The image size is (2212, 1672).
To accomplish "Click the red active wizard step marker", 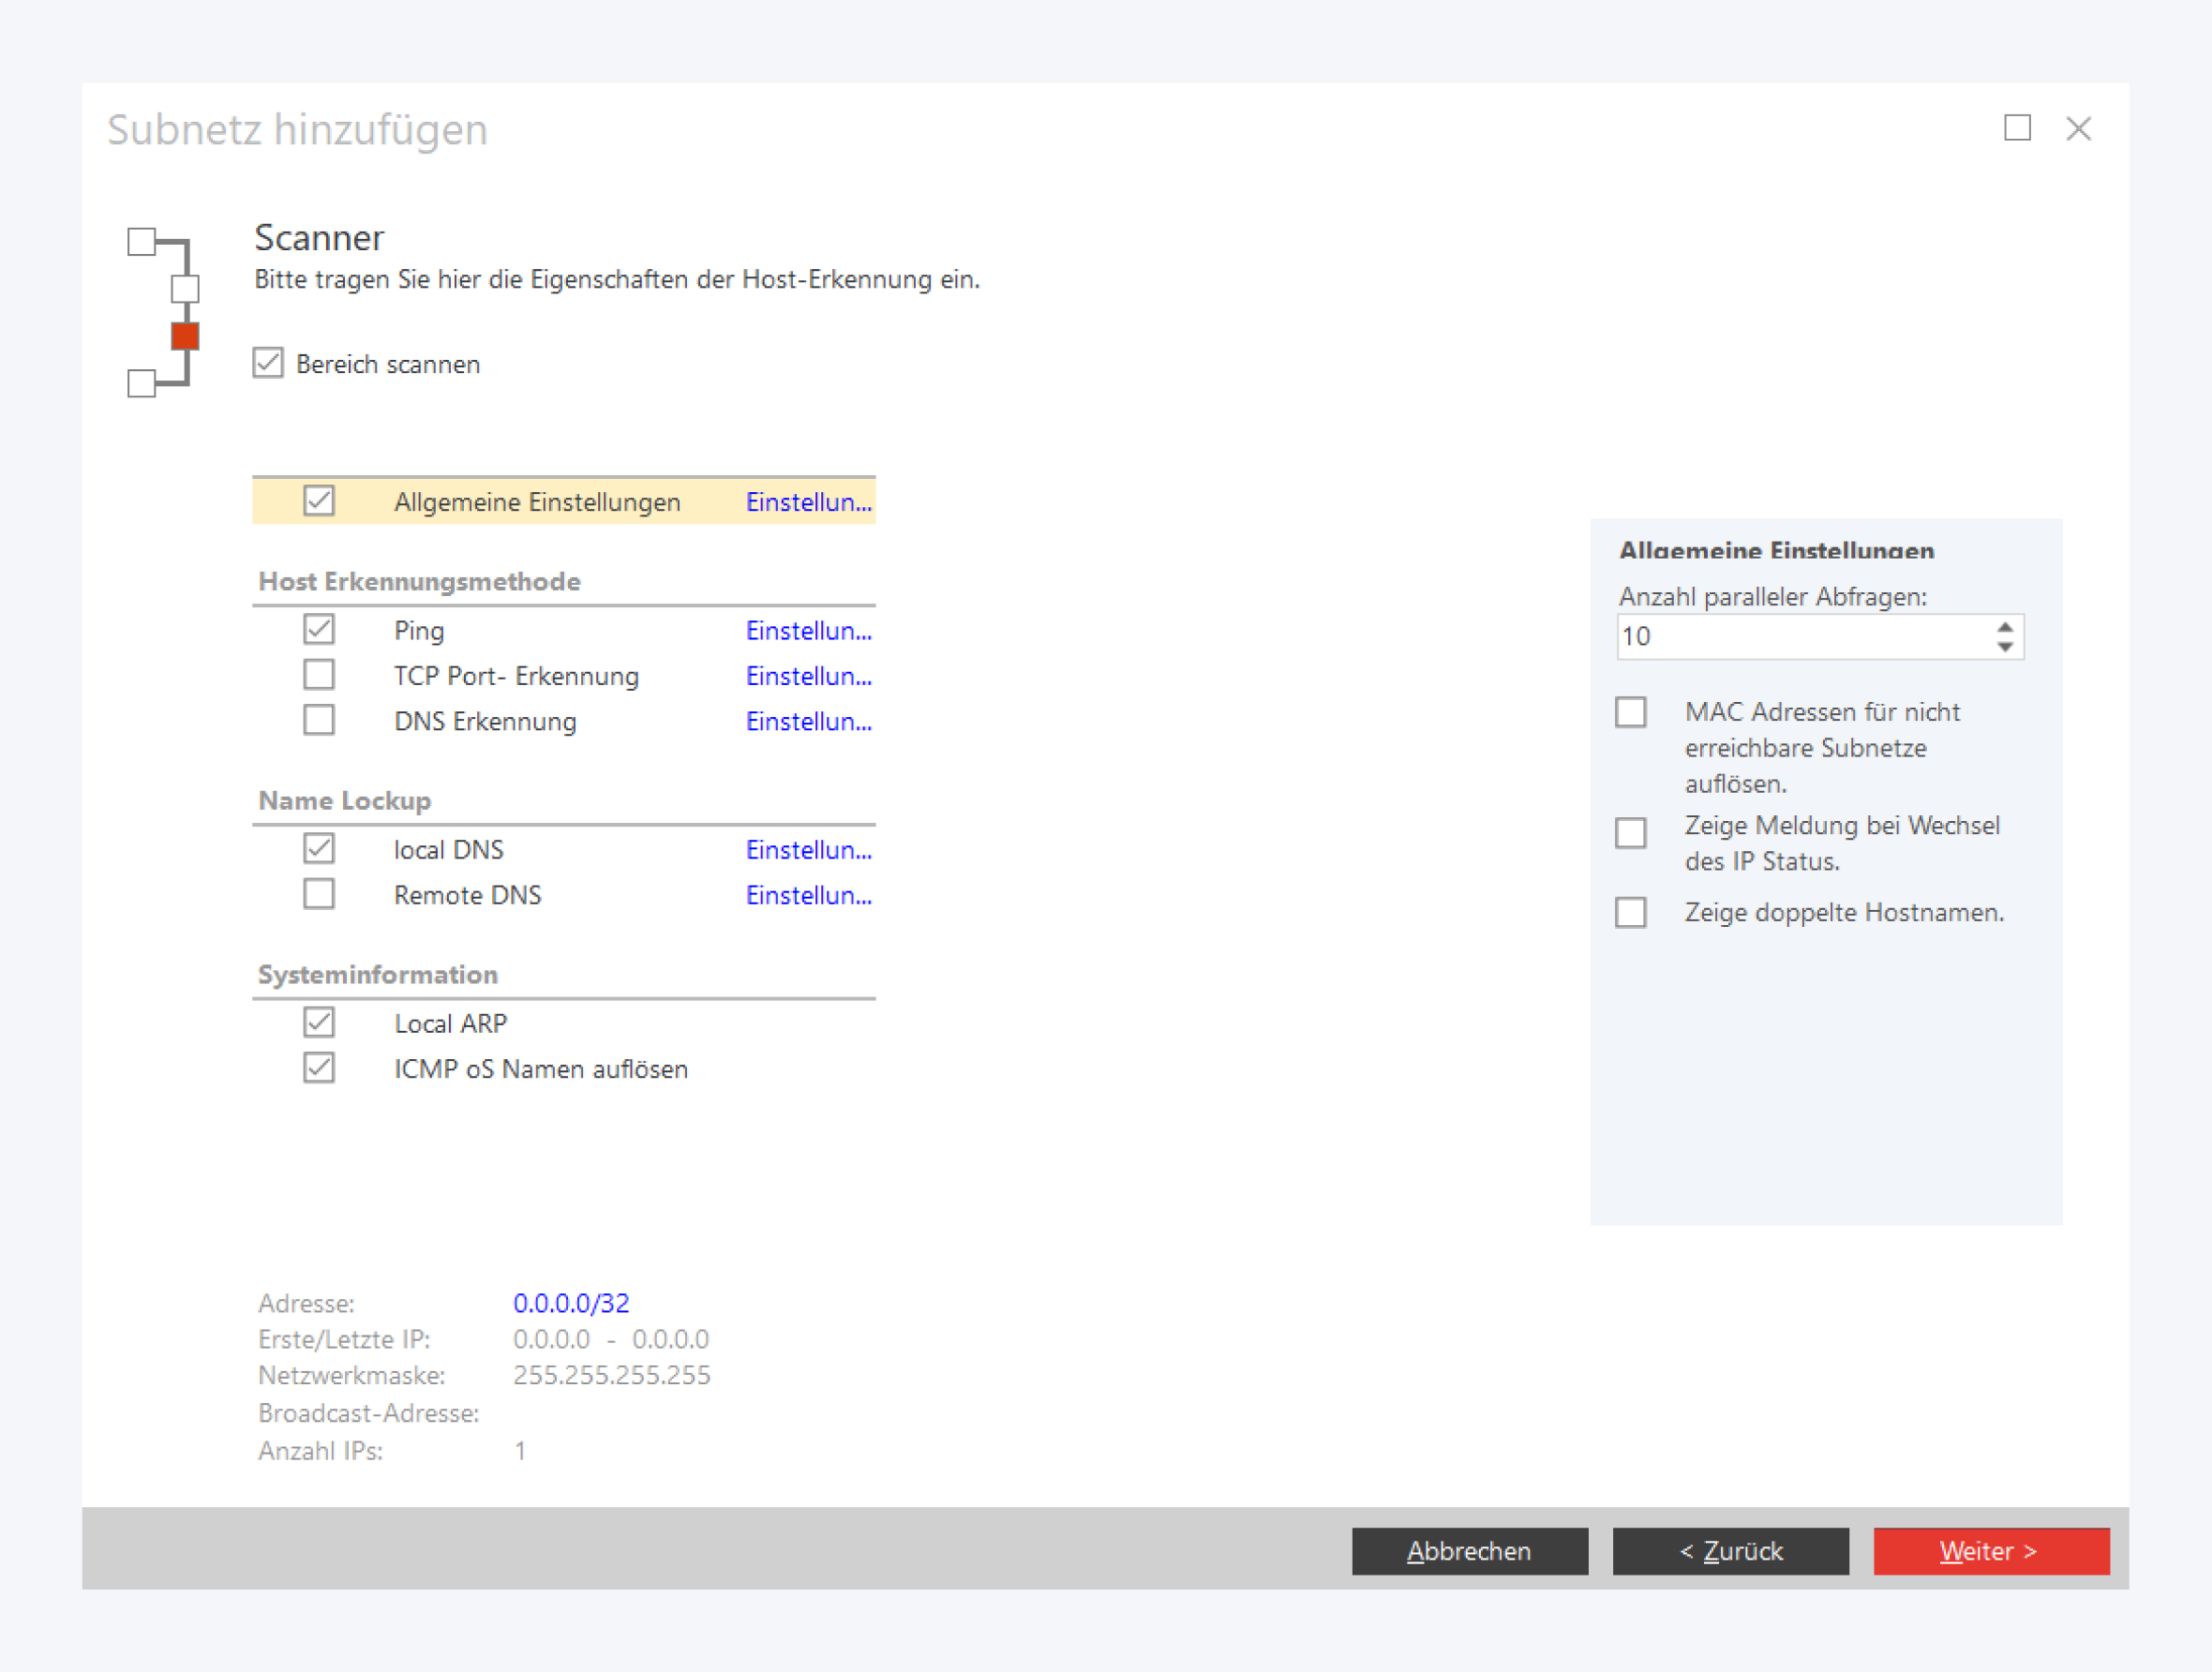I will click(x=185, y=336).
